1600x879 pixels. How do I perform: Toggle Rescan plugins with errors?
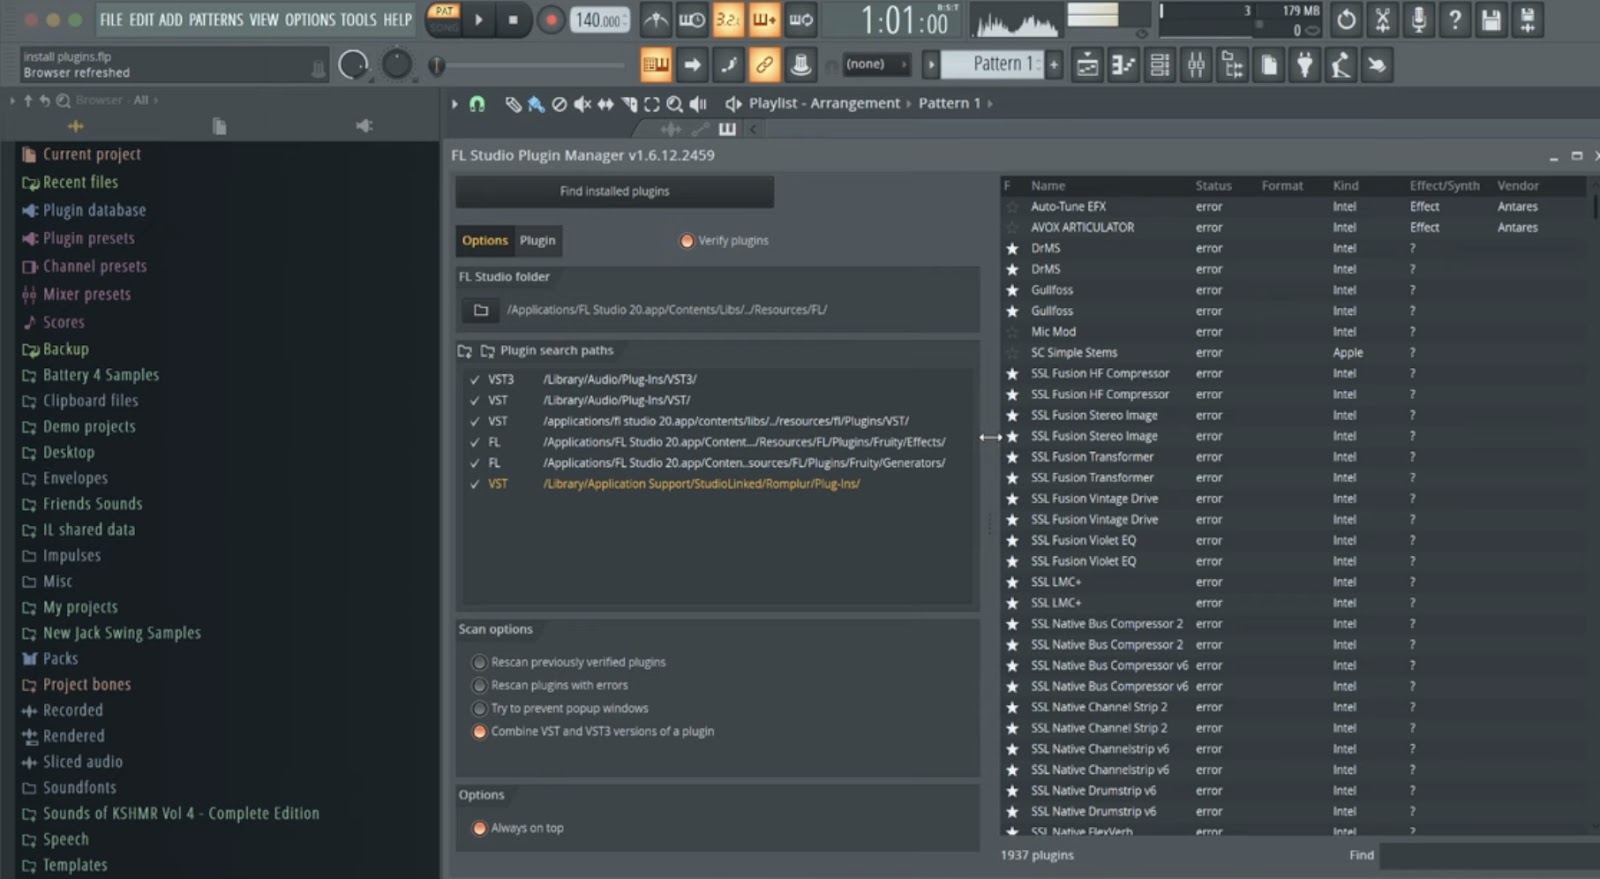click(x=479, y=685)
